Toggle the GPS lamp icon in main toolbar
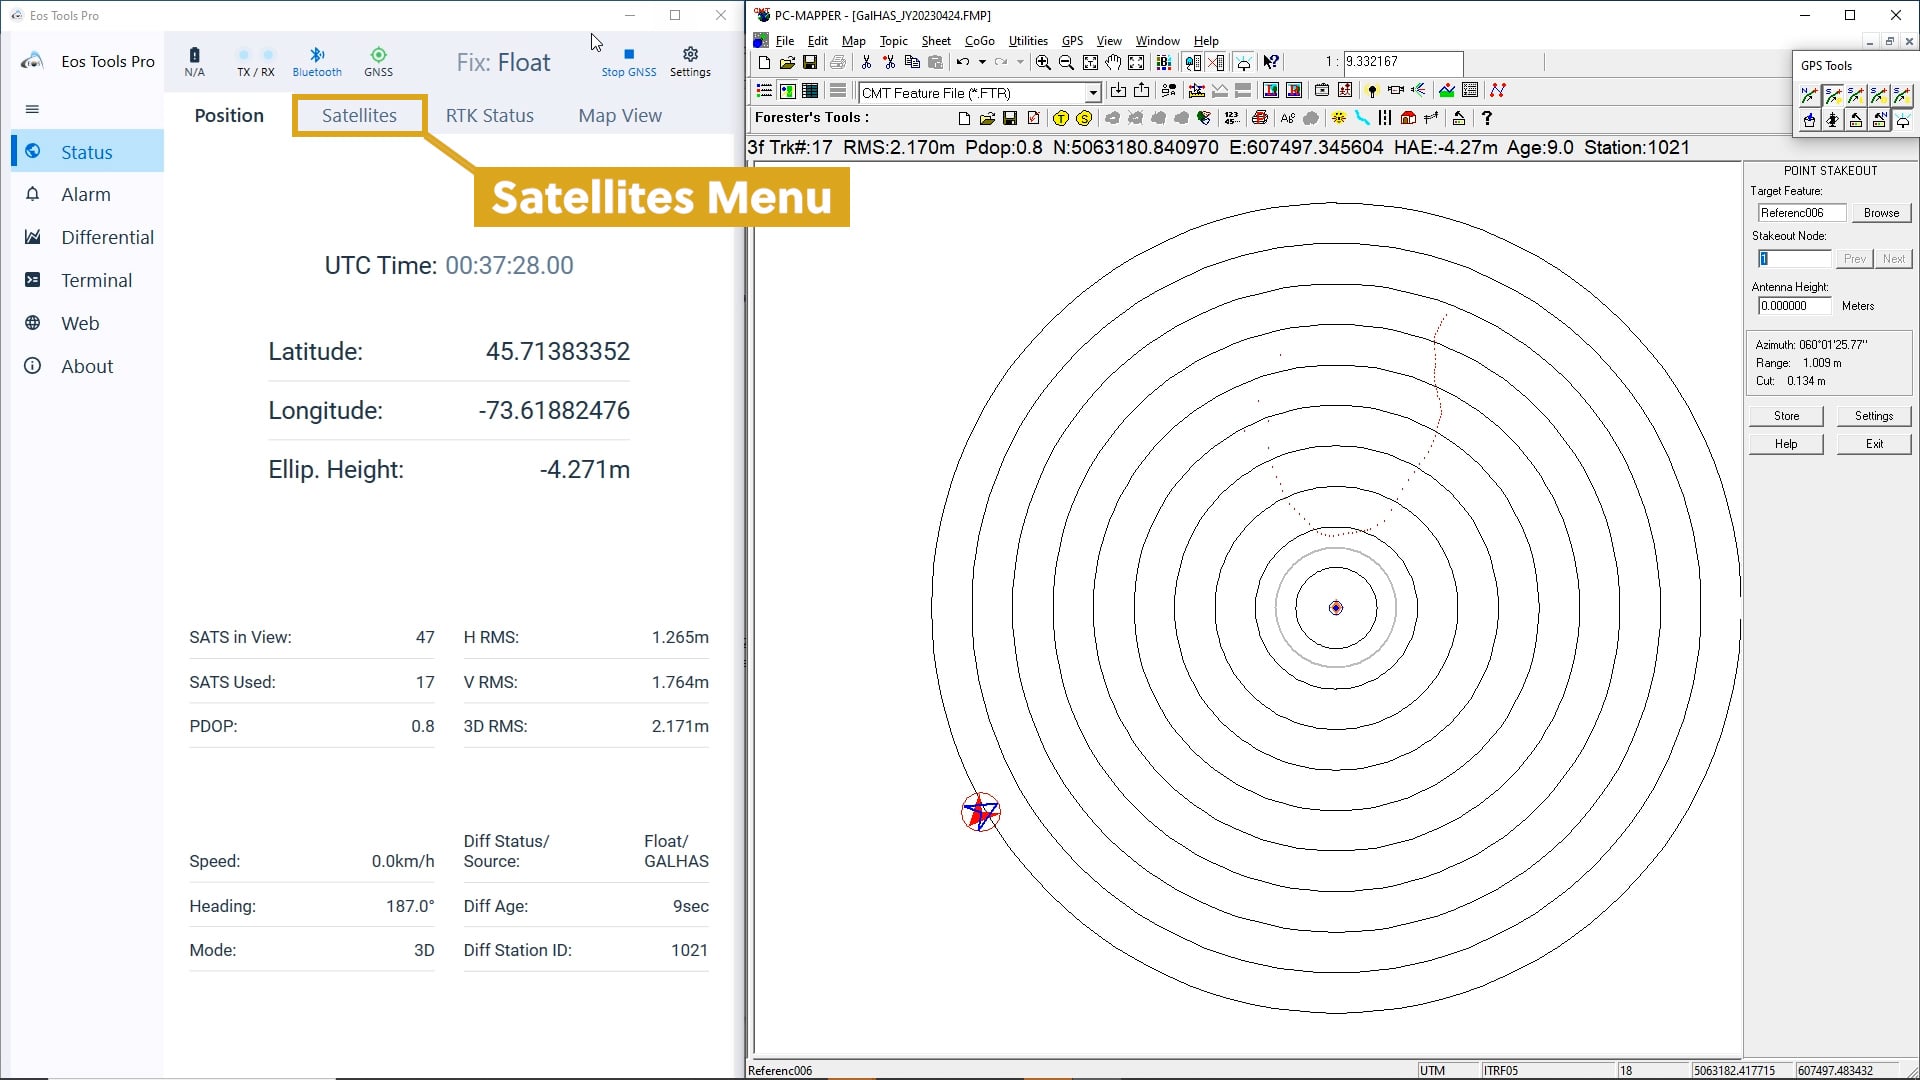 (x=1243, y=62)
